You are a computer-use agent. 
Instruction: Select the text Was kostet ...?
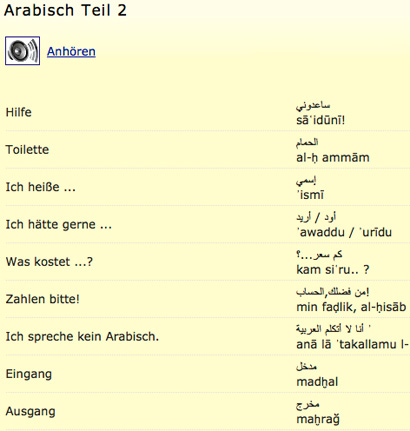pyautogui.click(x=49, y=262)
